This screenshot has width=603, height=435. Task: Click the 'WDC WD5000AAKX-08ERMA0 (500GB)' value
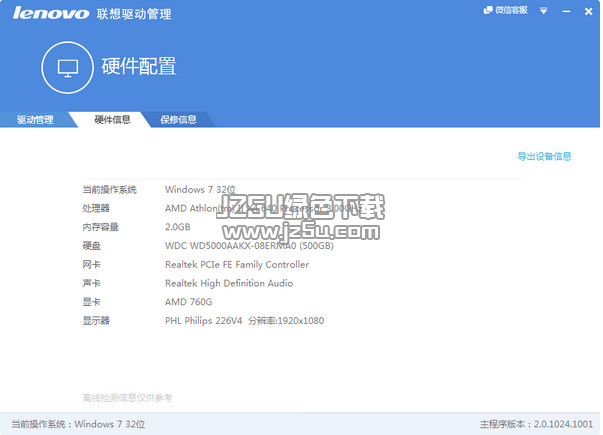click(x=249, y=246)
